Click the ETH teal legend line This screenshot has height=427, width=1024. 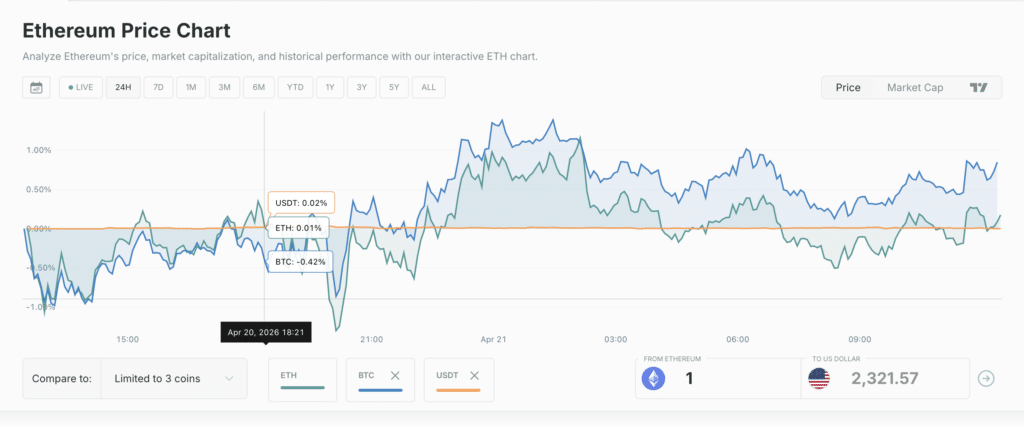[x=302, y=388]
